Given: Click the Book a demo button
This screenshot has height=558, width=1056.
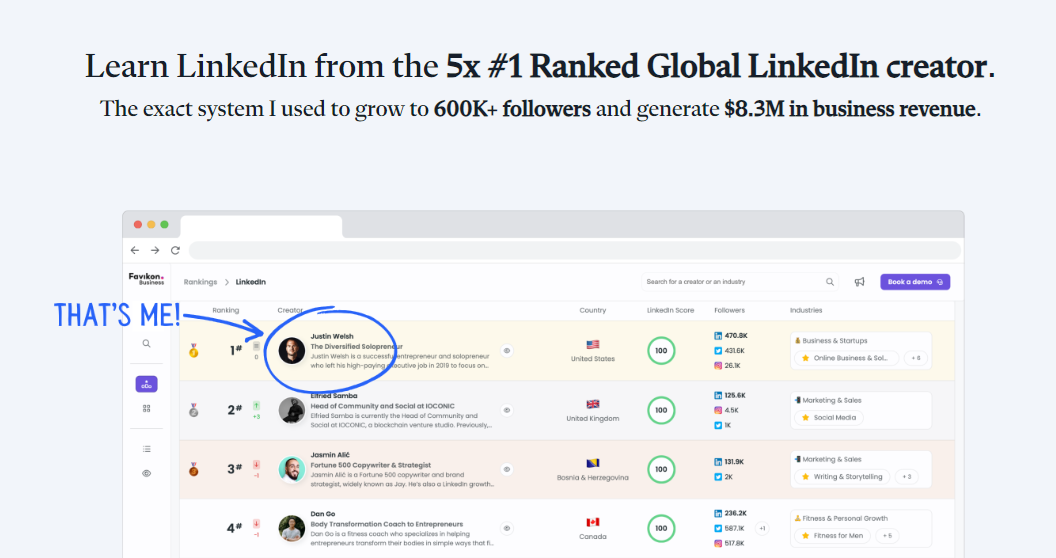Looking at the screenshot, I should point(914,282).
